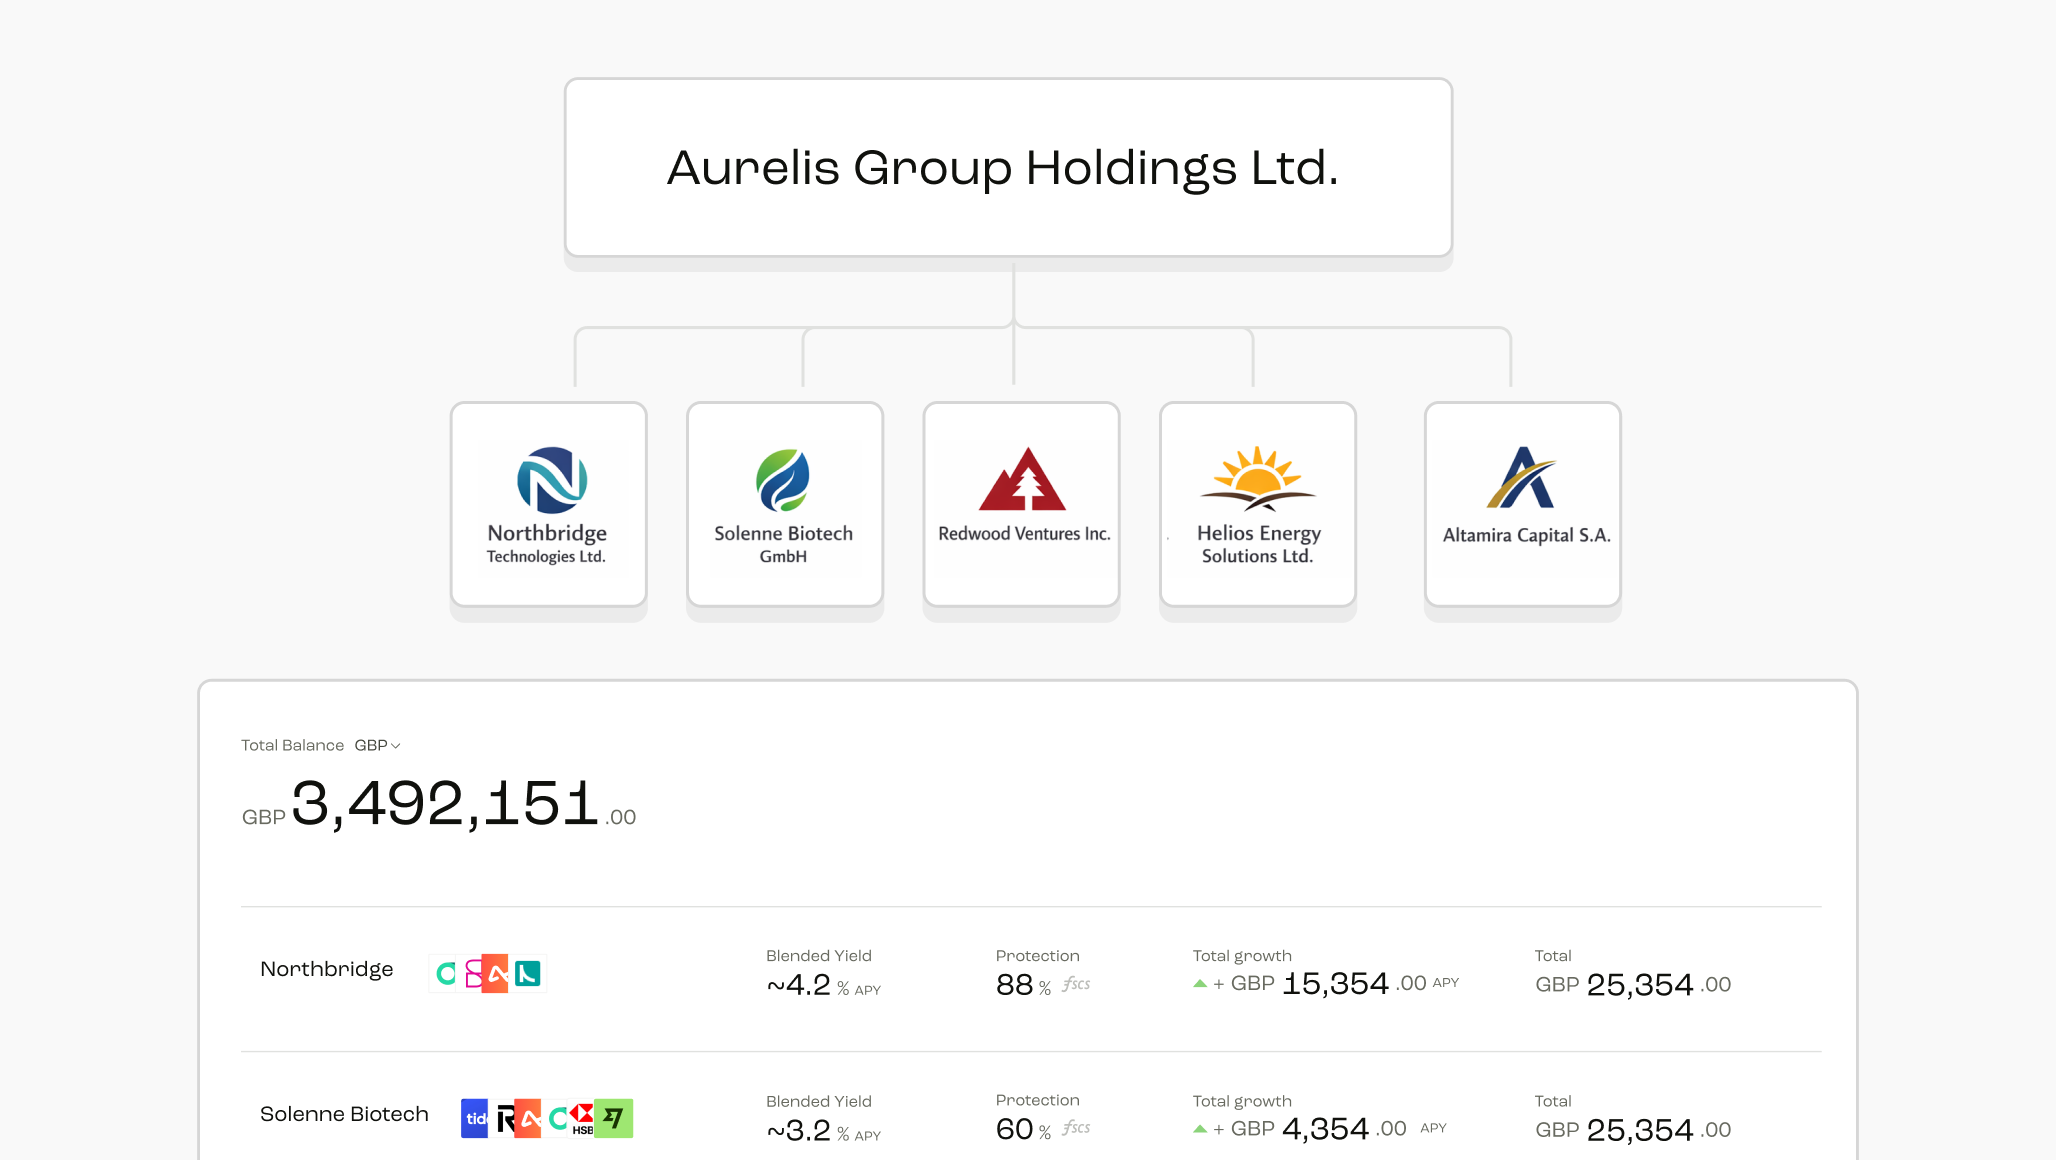Click the Tide bank icon in Solenne row

click(x=474, y=1118)
